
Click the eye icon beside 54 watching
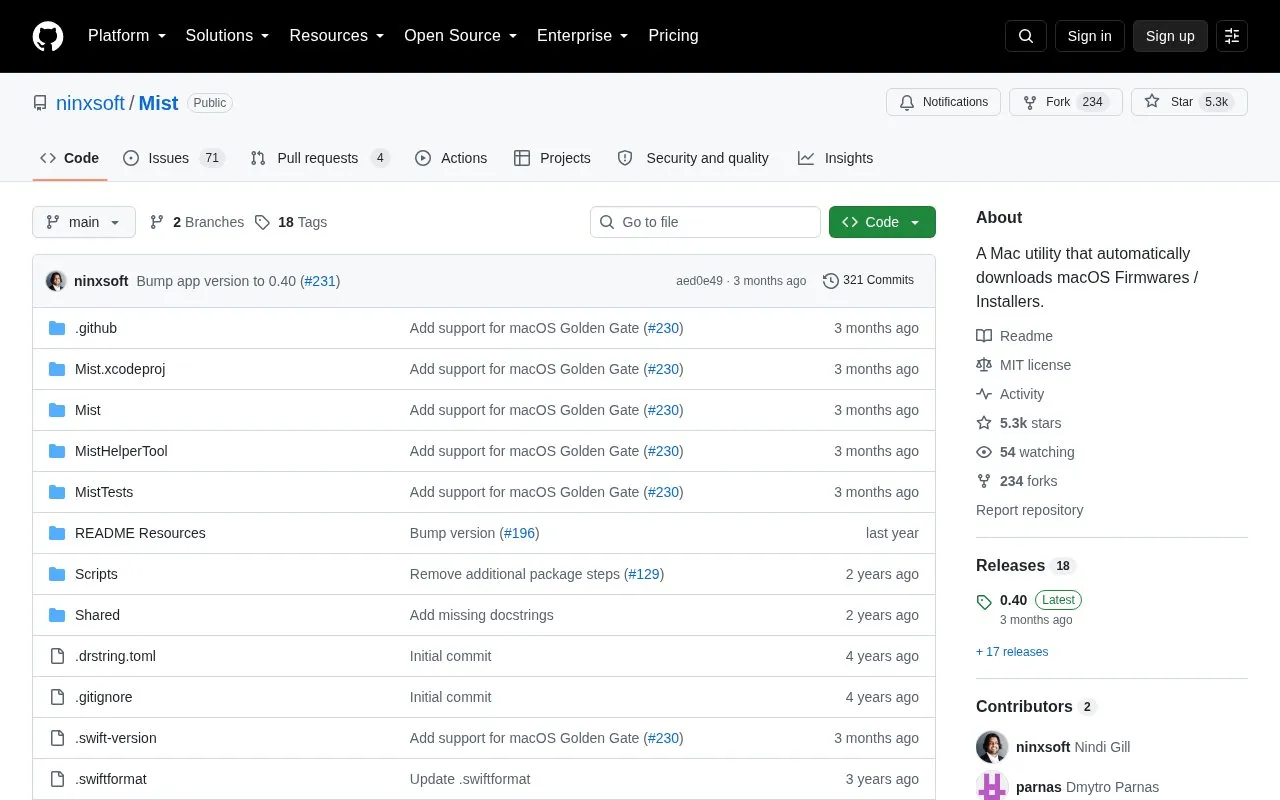coord(984,452)
